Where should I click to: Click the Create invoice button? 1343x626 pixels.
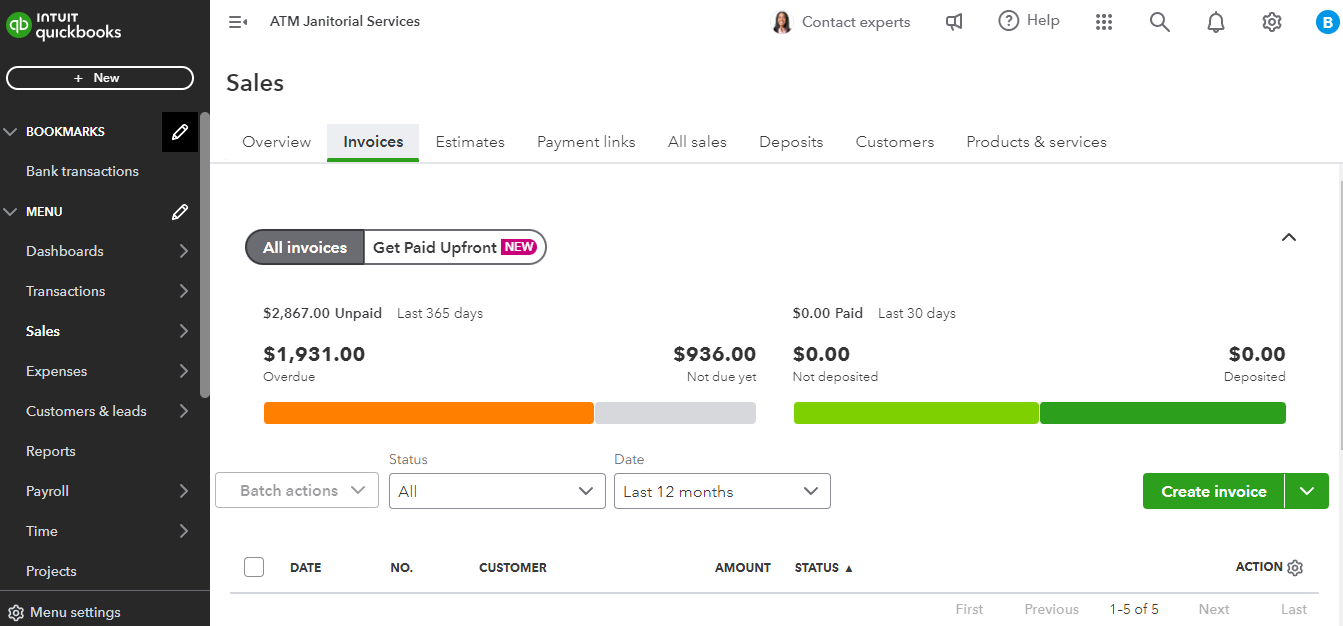1213,491
